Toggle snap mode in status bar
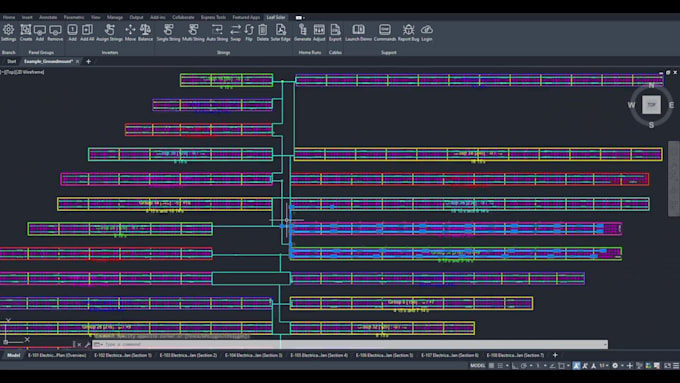This screenshot has width=680, height=383. click(x=500, y=366)
